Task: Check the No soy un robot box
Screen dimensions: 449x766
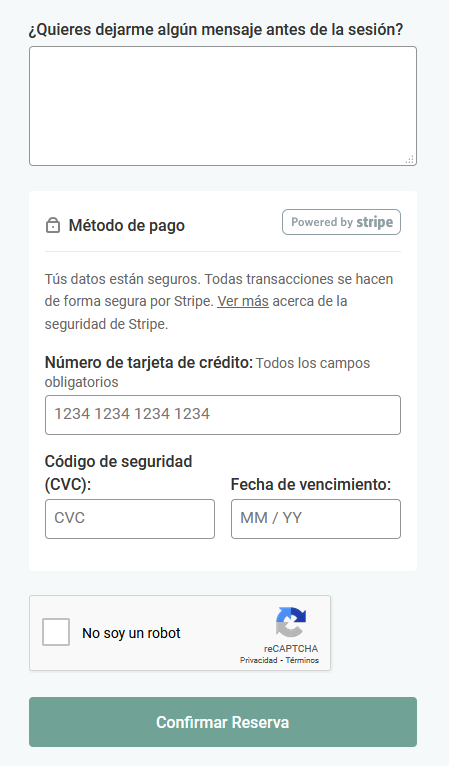Action: click(56, 632)
